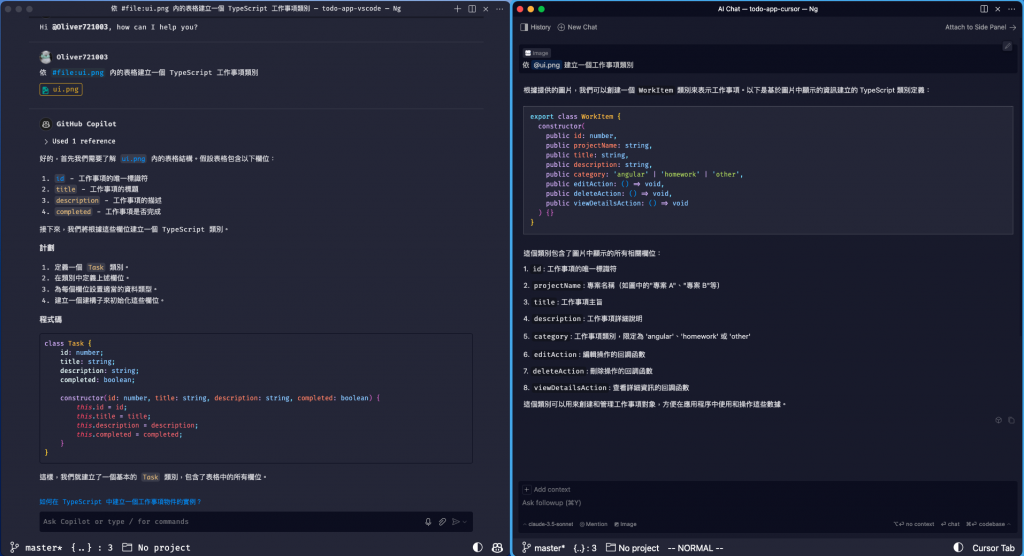Click the inline Task code chip in Copilot summary
The image size is (1024, 556).
tap(150, 477)
